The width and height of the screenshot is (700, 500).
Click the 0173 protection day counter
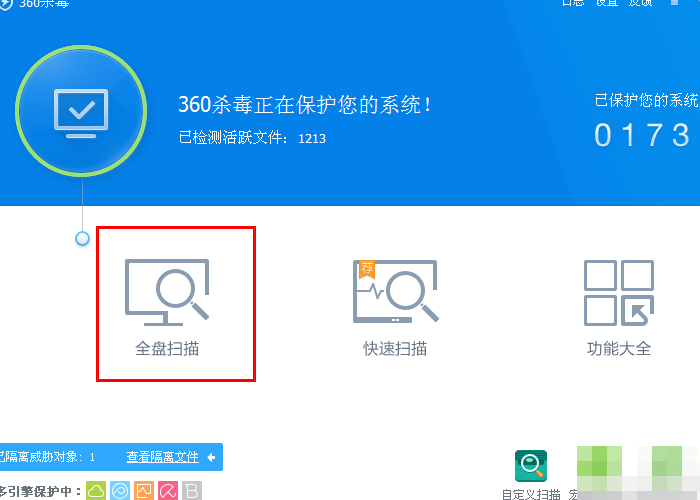point(643,135)
